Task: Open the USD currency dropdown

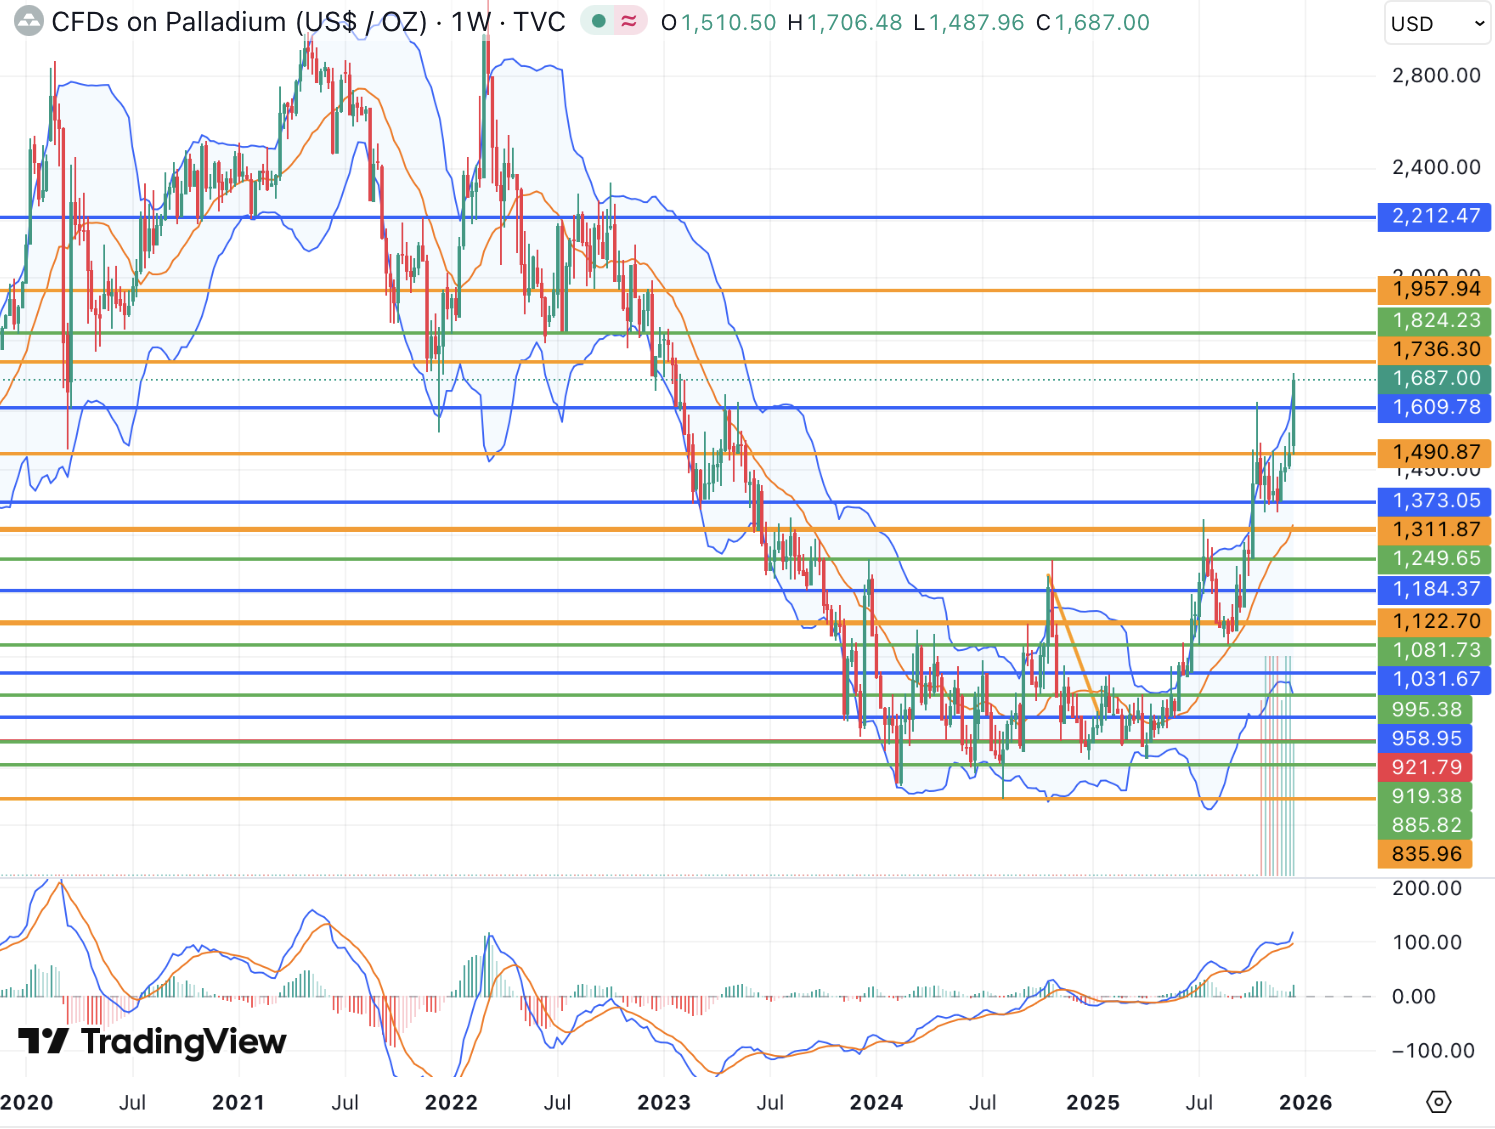Action: 1436,24
